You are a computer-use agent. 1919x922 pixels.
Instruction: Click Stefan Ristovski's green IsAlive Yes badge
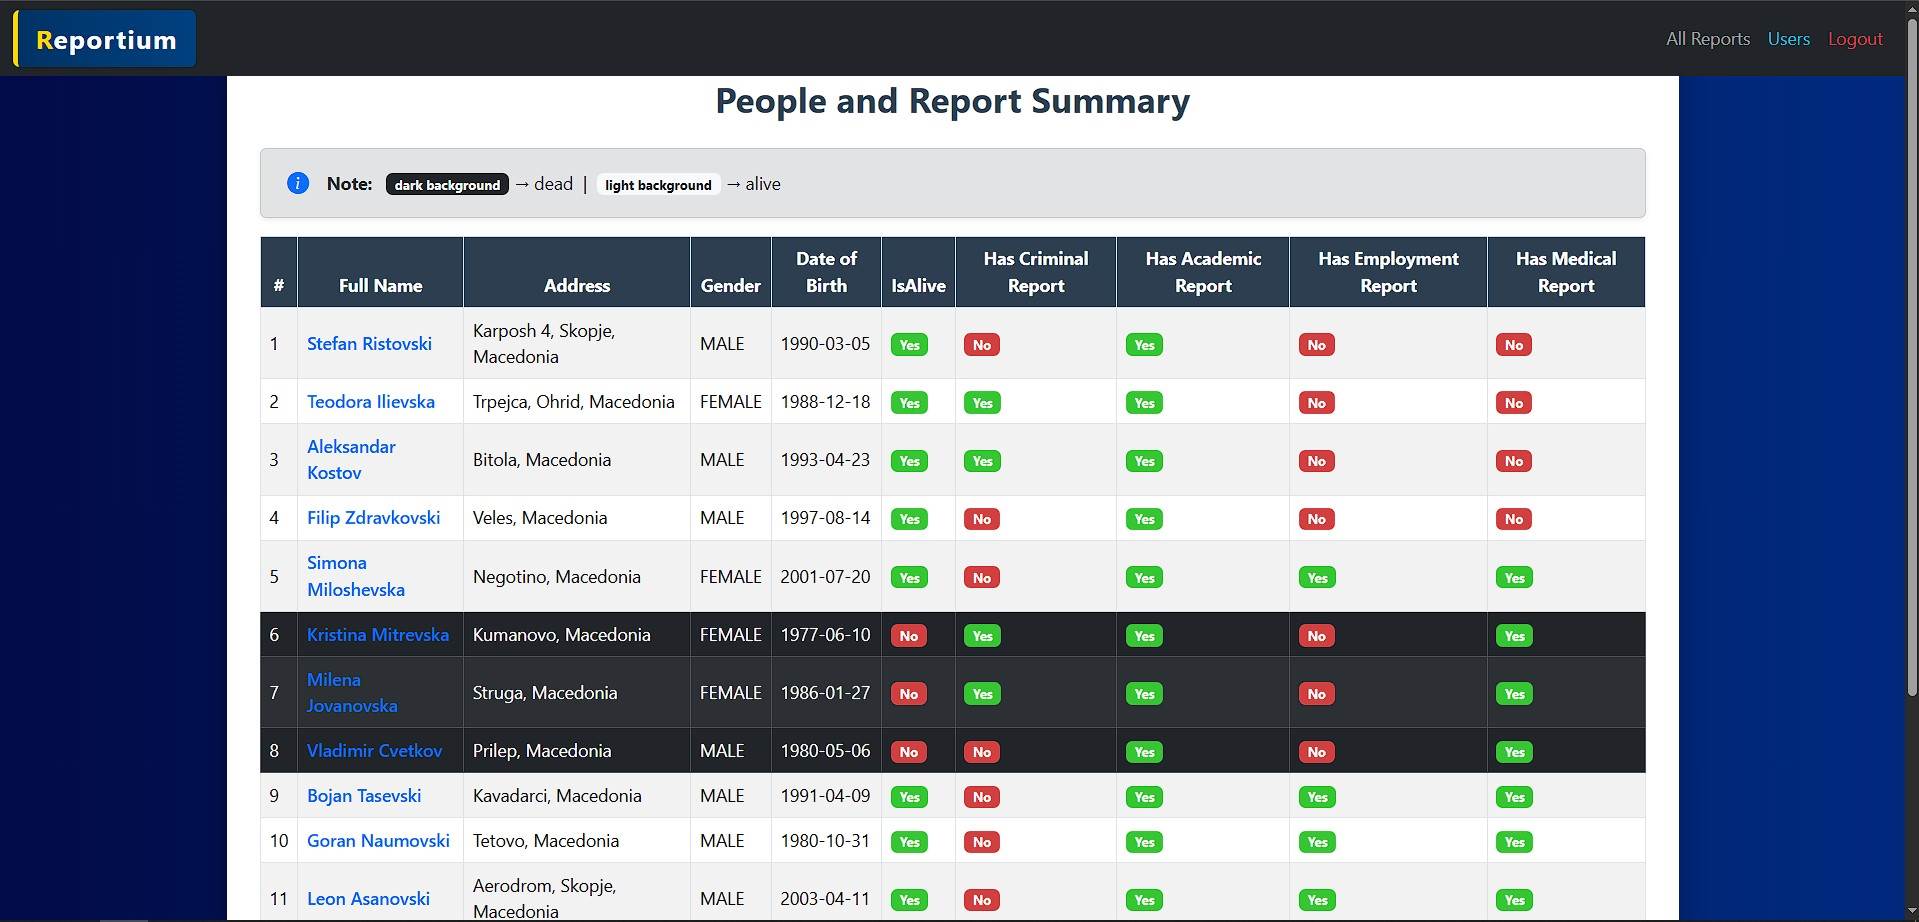tap(909, 345)
